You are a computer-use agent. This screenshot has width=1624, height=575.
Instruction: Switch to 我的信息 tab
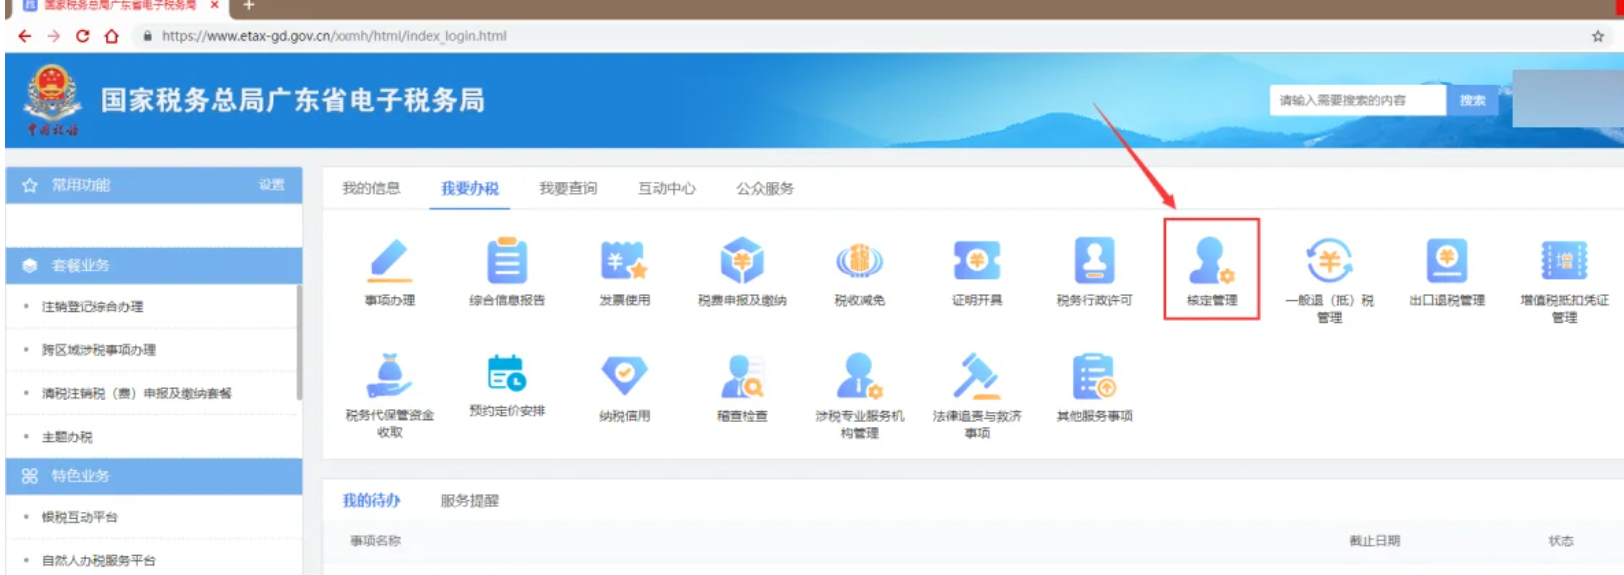point(371,188)
